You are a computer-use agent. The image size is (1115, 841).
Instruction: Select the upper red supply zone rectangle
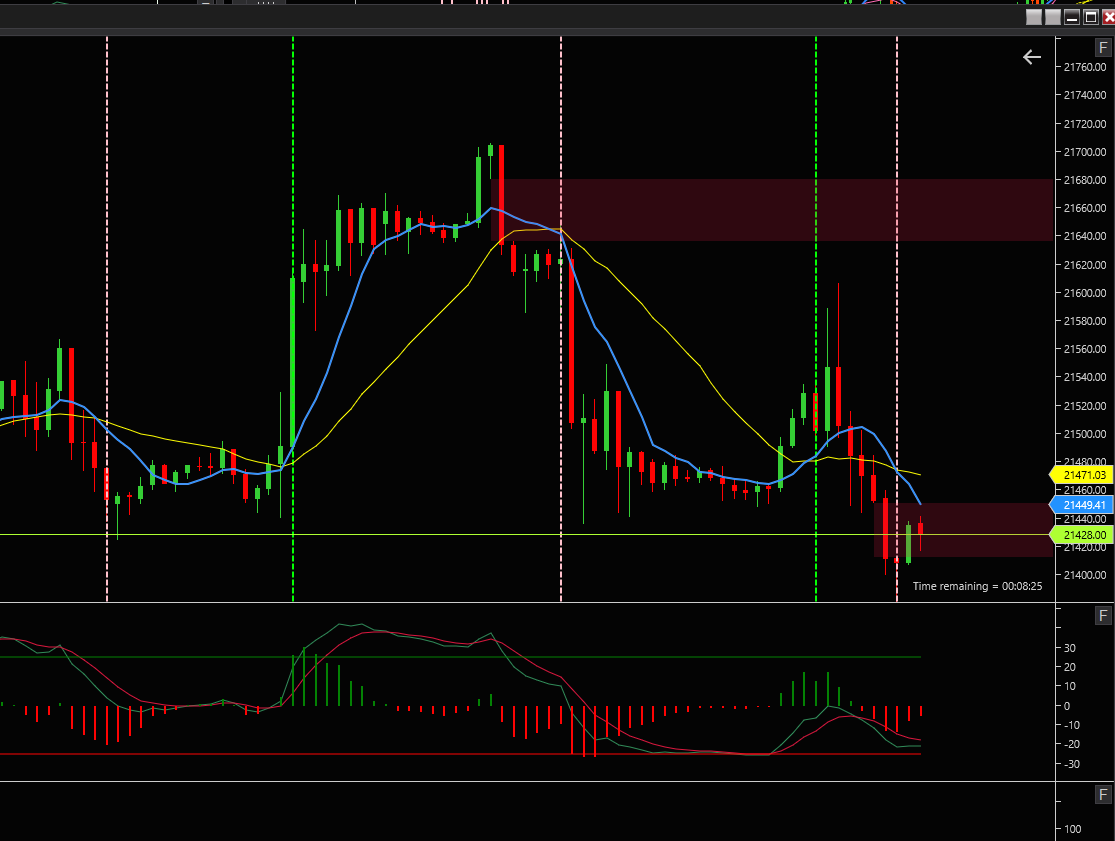(772, 210)
